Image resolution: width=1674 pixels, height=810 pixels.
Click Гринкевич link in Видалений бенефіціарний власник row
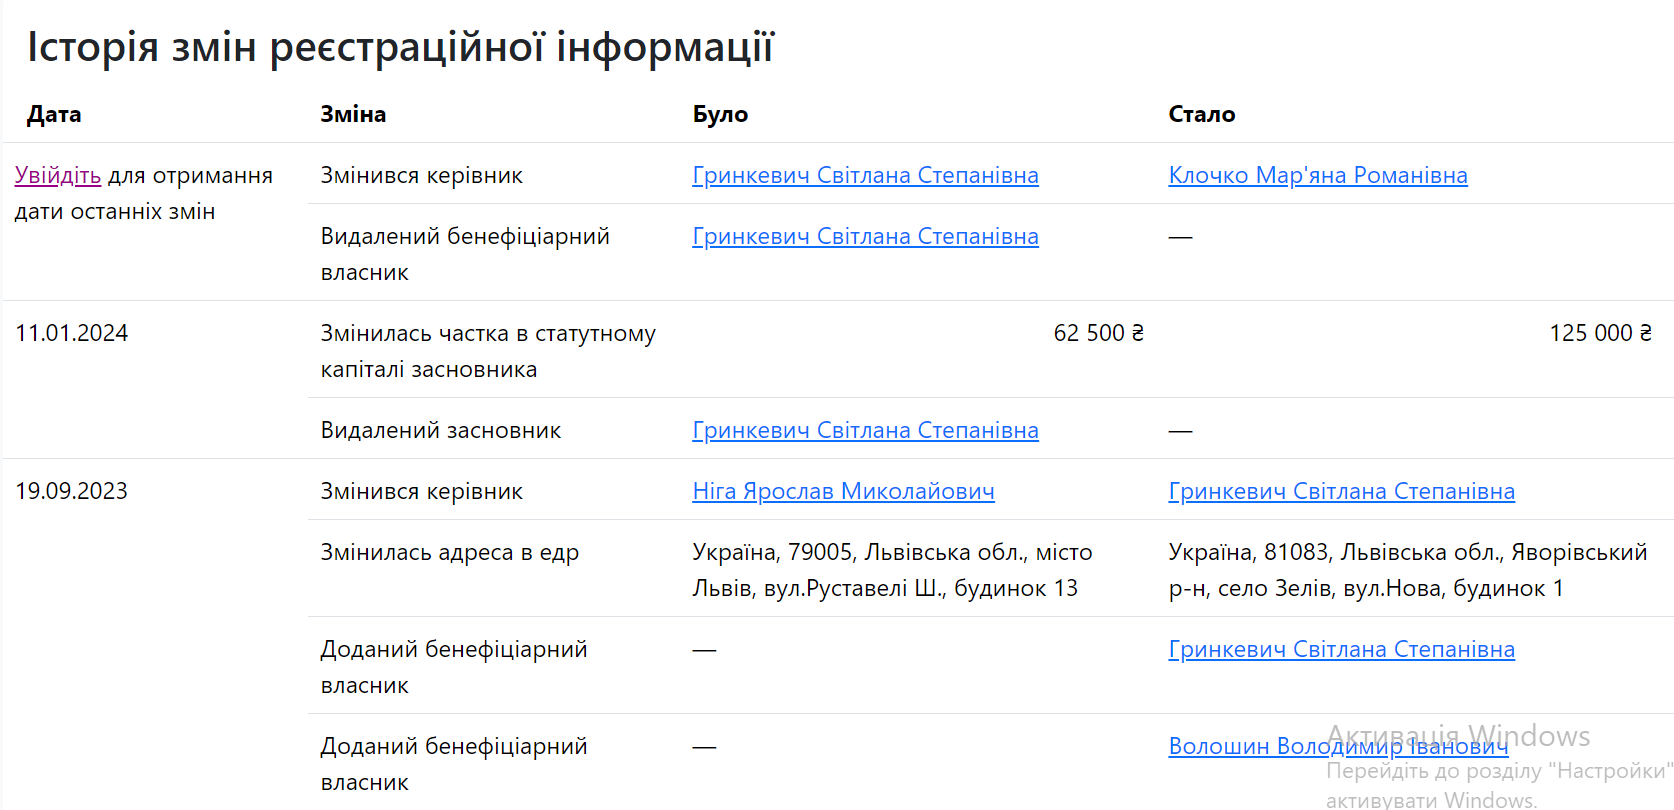[865, 237]
